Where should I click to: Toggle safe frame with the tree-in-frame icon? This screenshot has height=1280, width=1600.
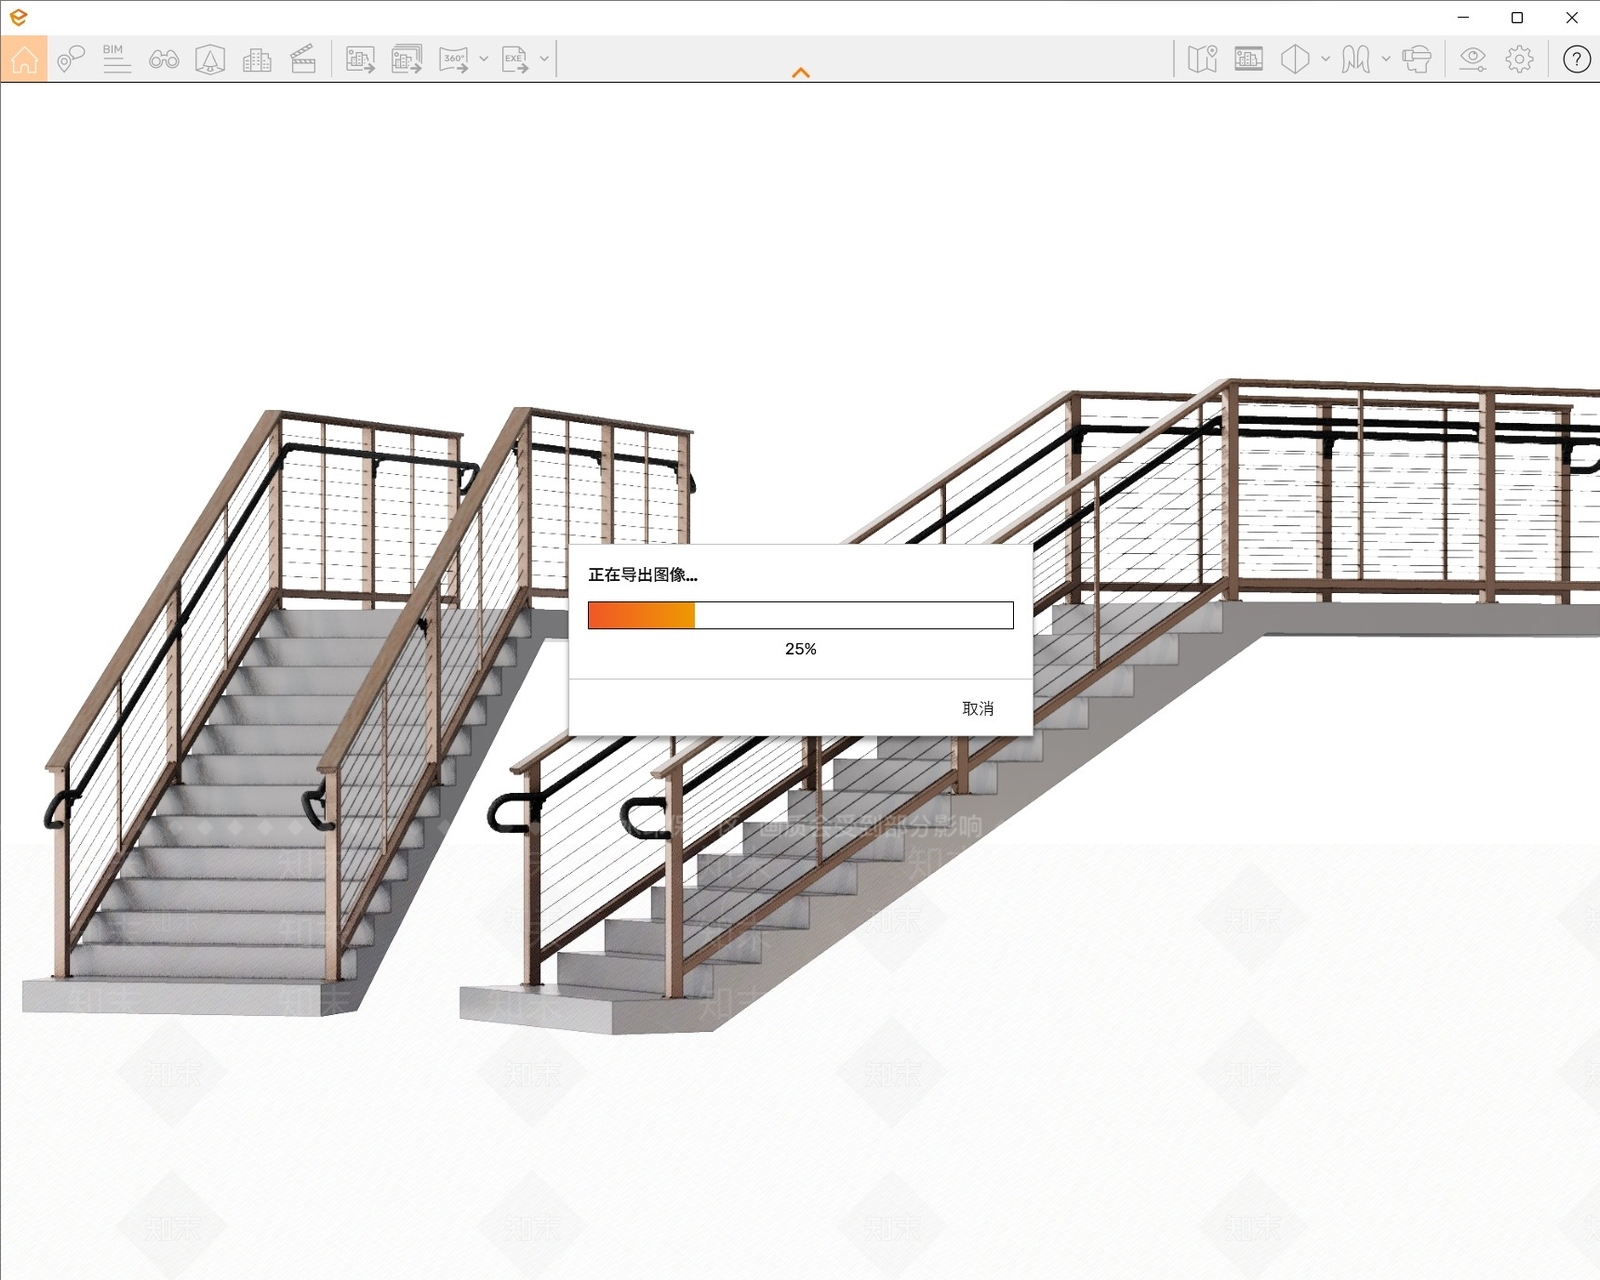(x=210, y=59)
